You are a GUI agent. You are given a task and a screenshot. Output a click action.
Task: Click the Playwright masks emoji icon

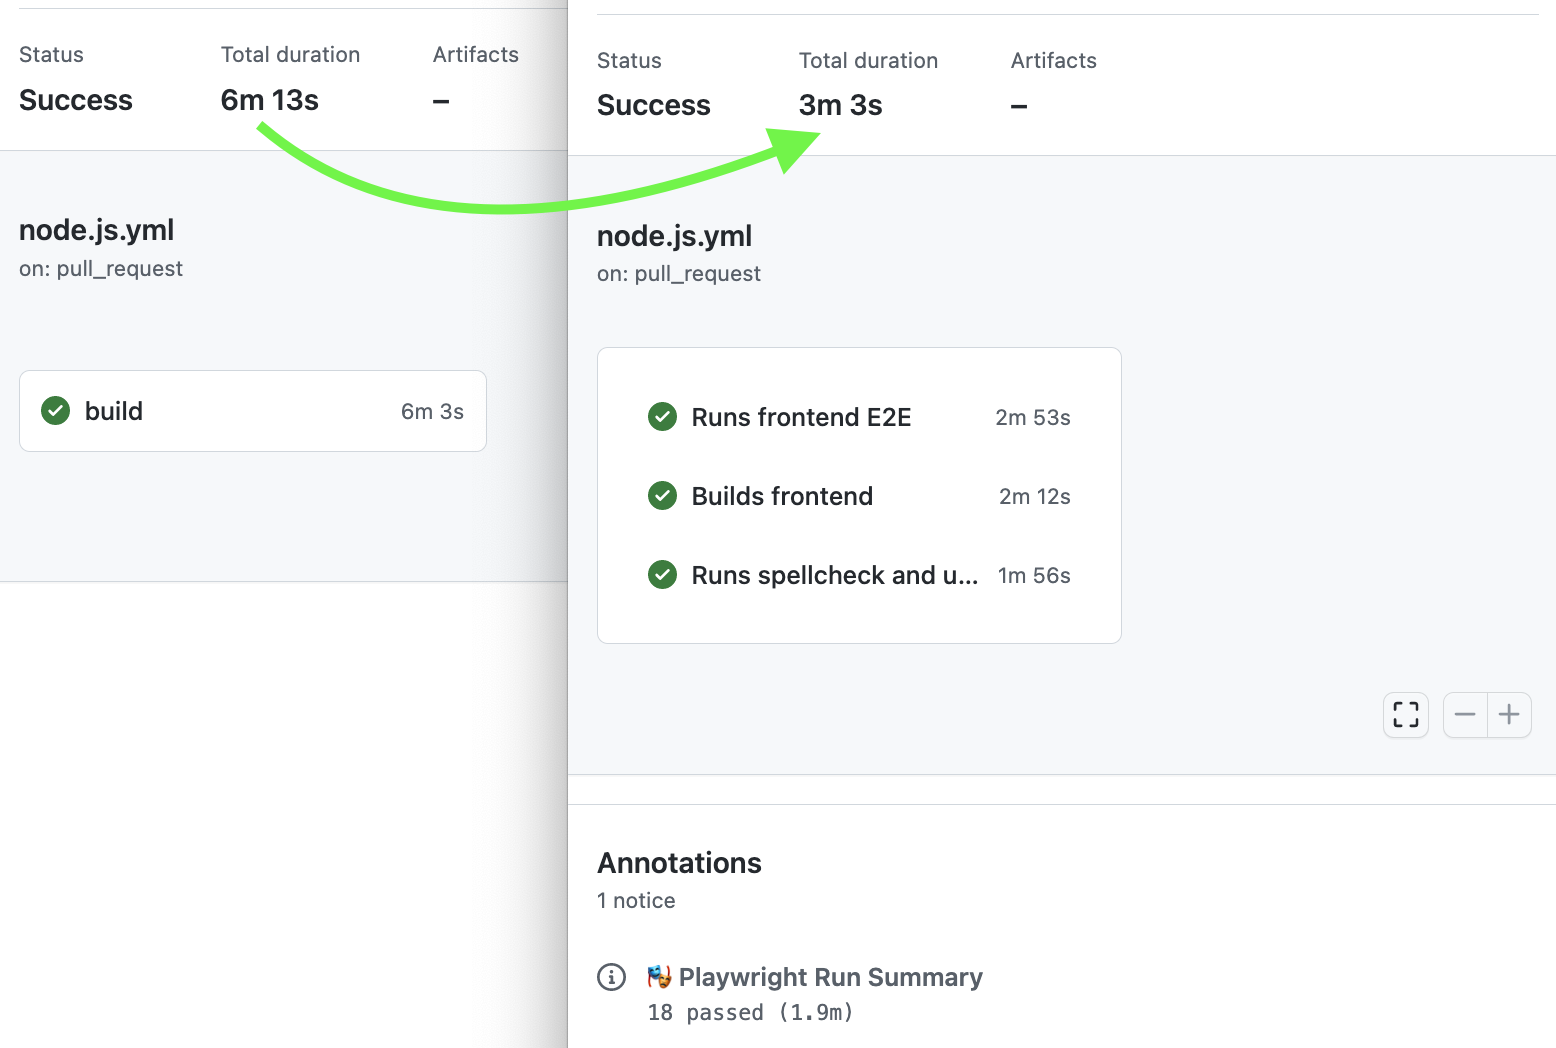pos(659,977)
